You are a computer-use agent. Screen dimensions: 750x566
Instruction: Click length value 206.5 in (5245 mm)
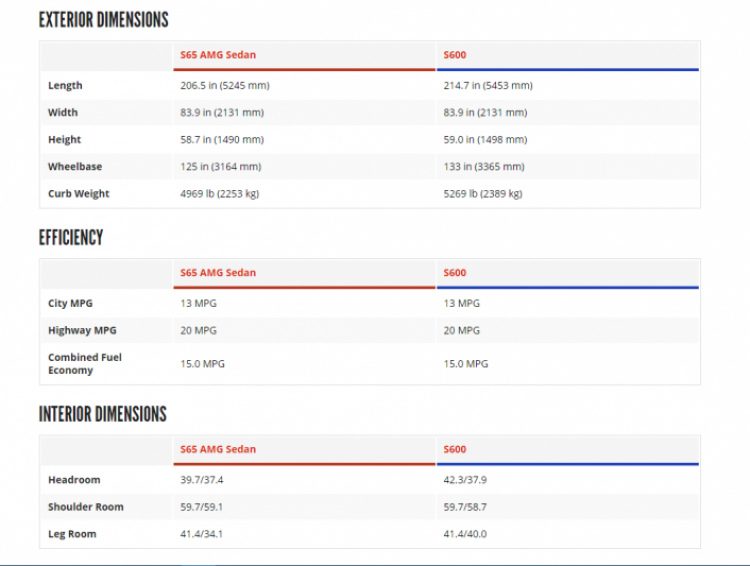tap(225, 86)
